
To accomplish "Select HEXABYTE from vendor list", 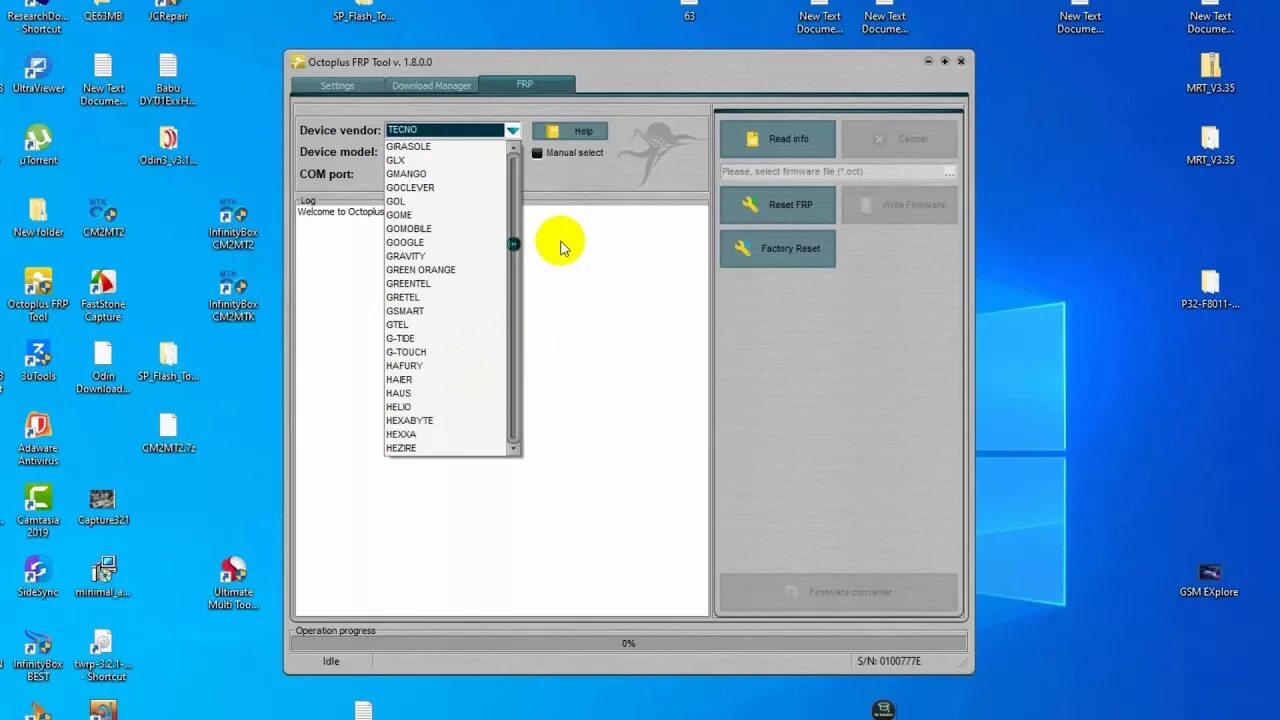I will tap(446, 421).
